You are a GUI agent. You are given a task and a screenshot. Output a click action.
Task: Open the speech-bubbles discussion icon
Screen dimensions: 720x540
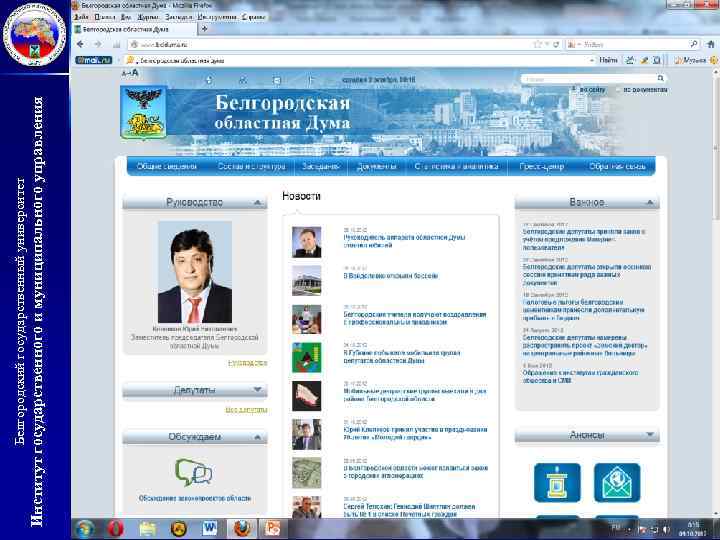(194, 472)
